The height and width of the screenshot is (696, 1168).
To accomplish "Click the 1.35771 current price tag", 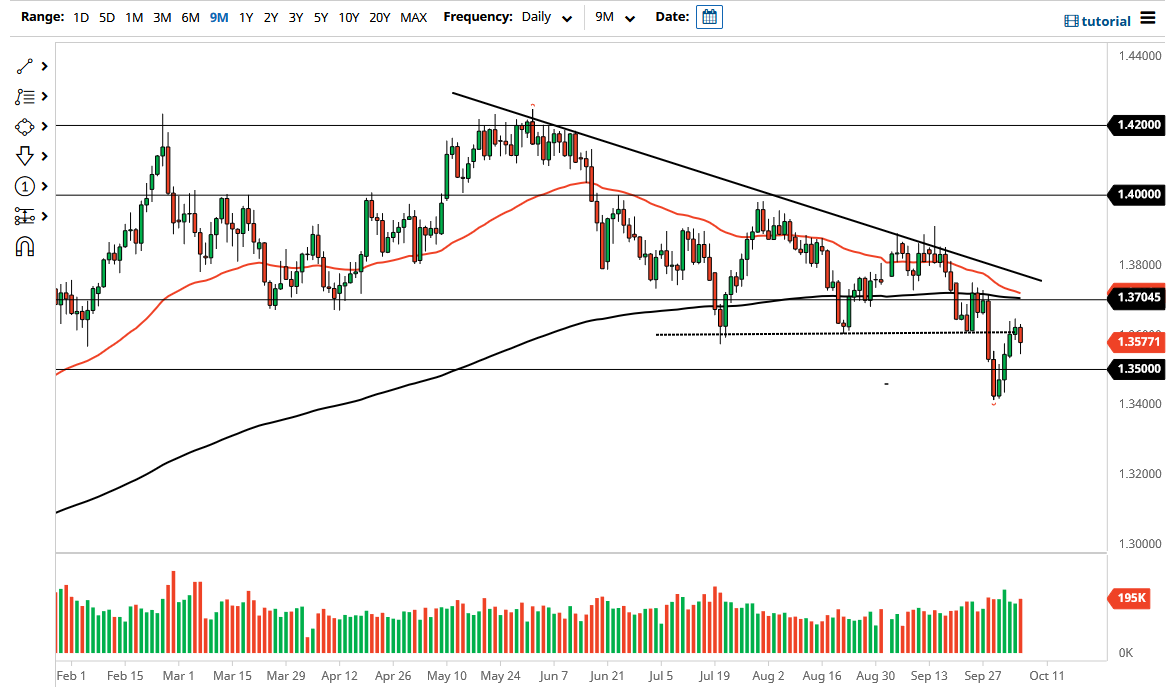I will 1136,342.
